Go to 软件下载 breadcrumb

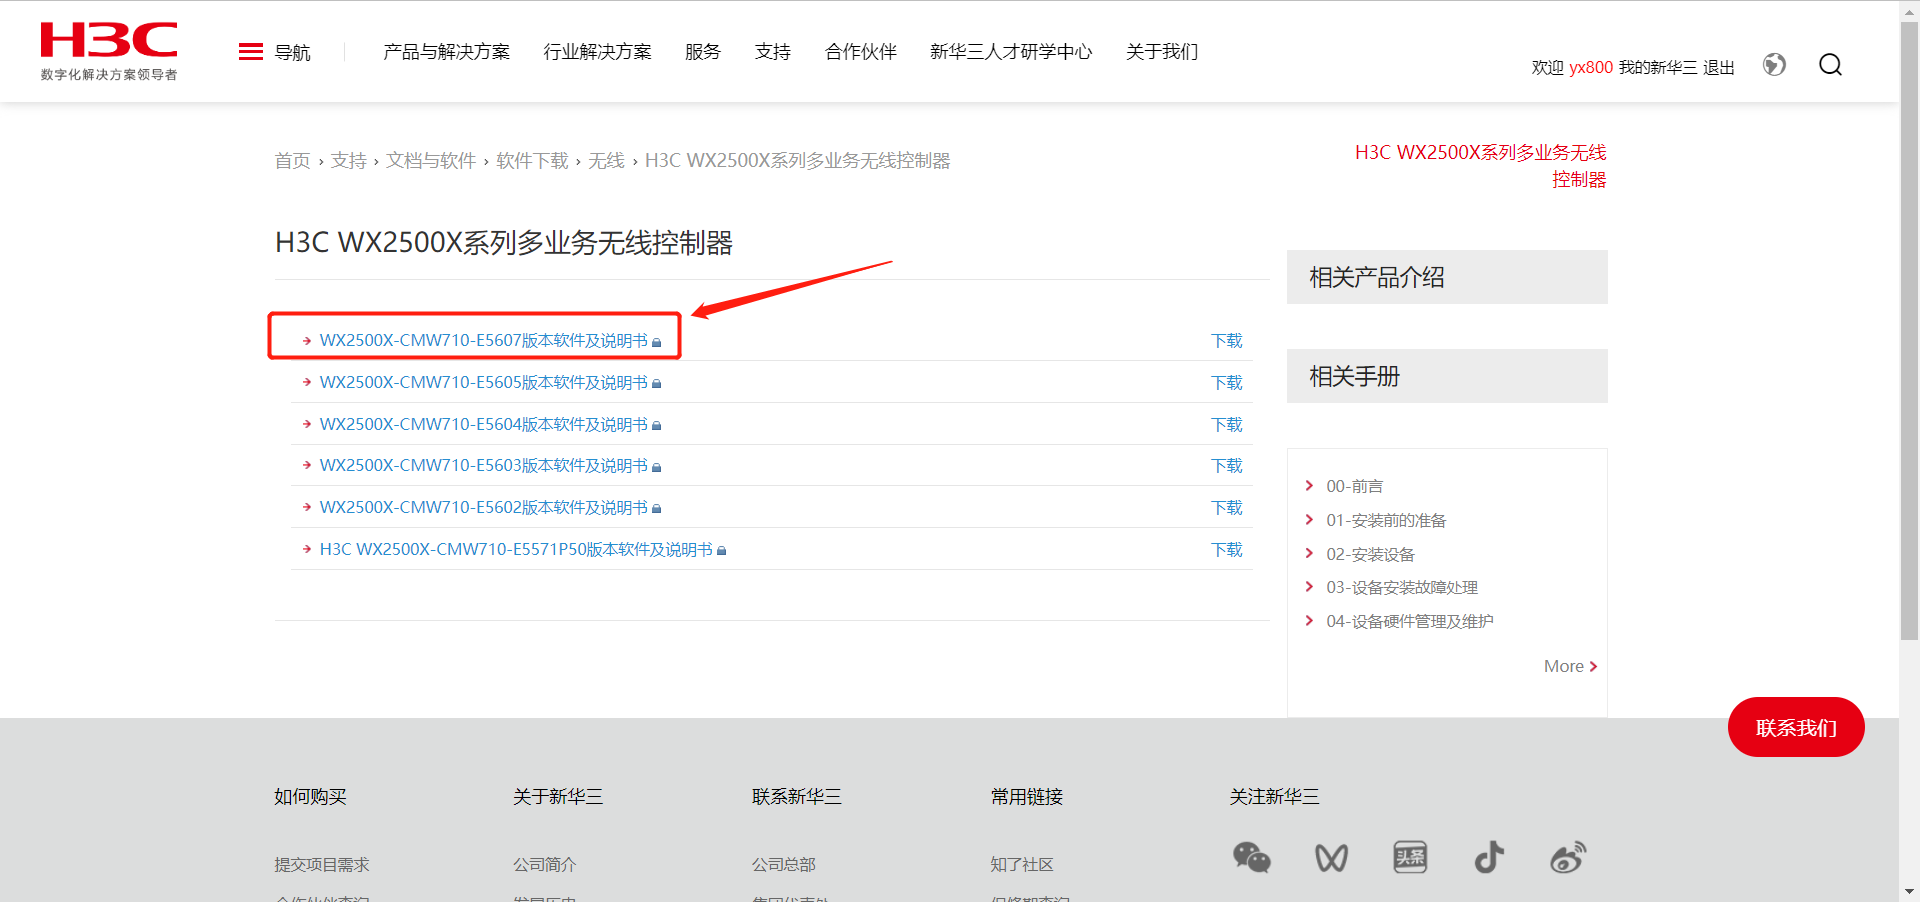(x=532, y=161)
